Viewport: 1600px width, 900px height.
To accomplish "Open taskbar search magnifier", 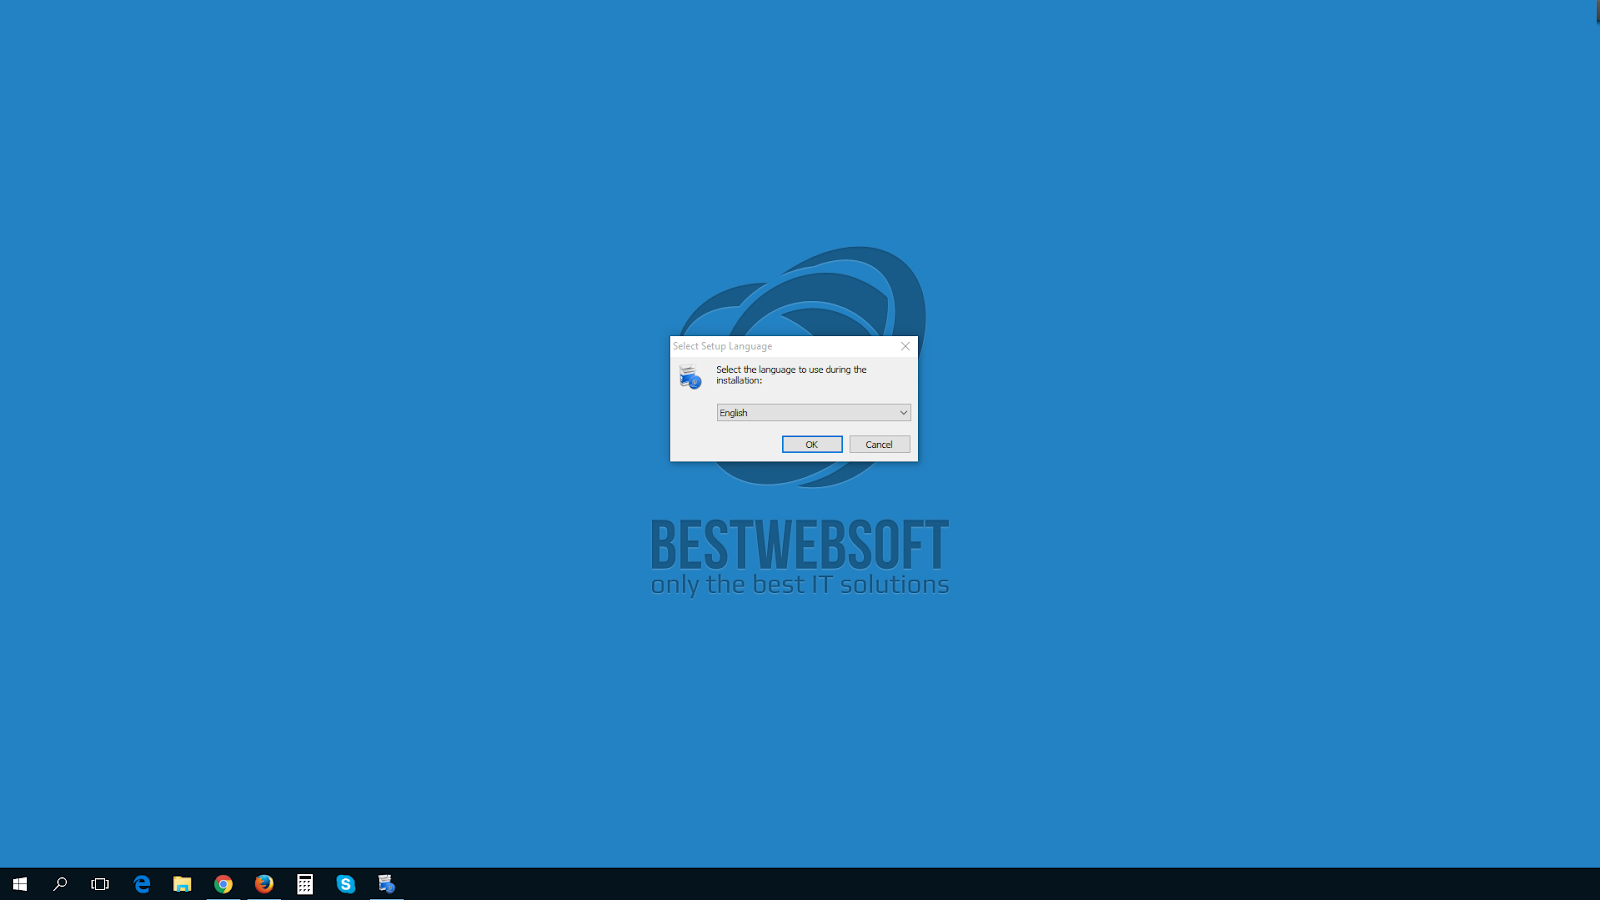I will (60, 884).
